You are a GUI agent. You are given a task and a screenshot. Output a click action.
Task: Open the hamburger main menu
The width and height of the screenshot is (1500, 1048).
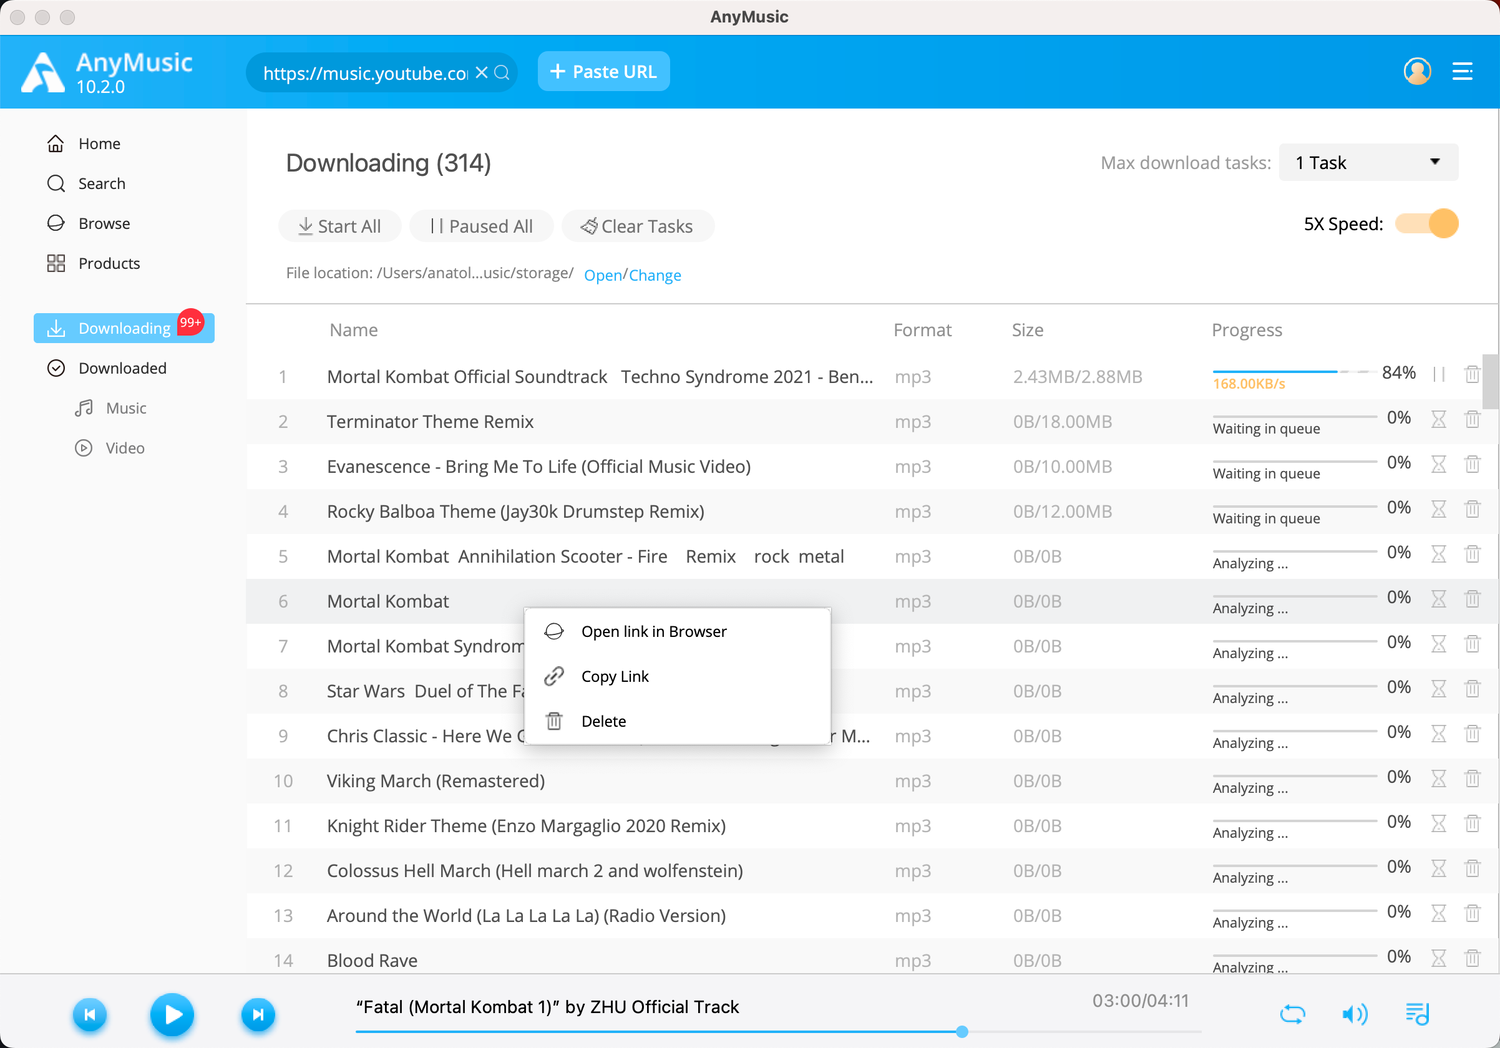(x=1462, y=71)
